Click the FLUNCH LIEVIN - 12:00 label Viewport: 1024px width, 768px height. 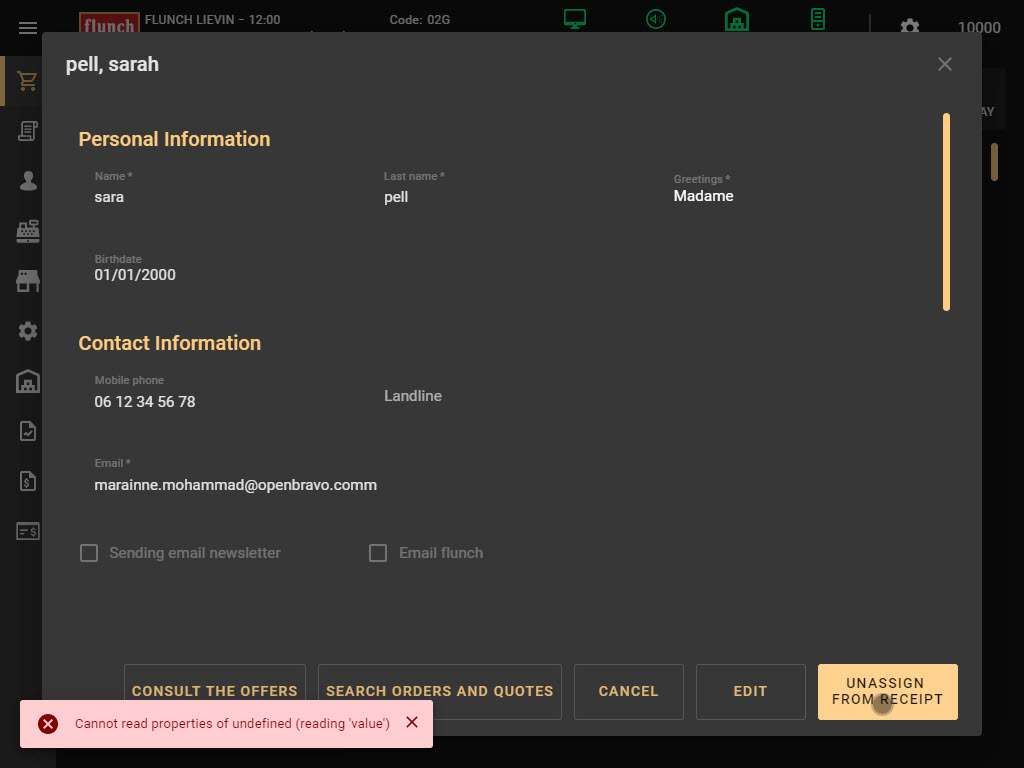click(212, 20)
